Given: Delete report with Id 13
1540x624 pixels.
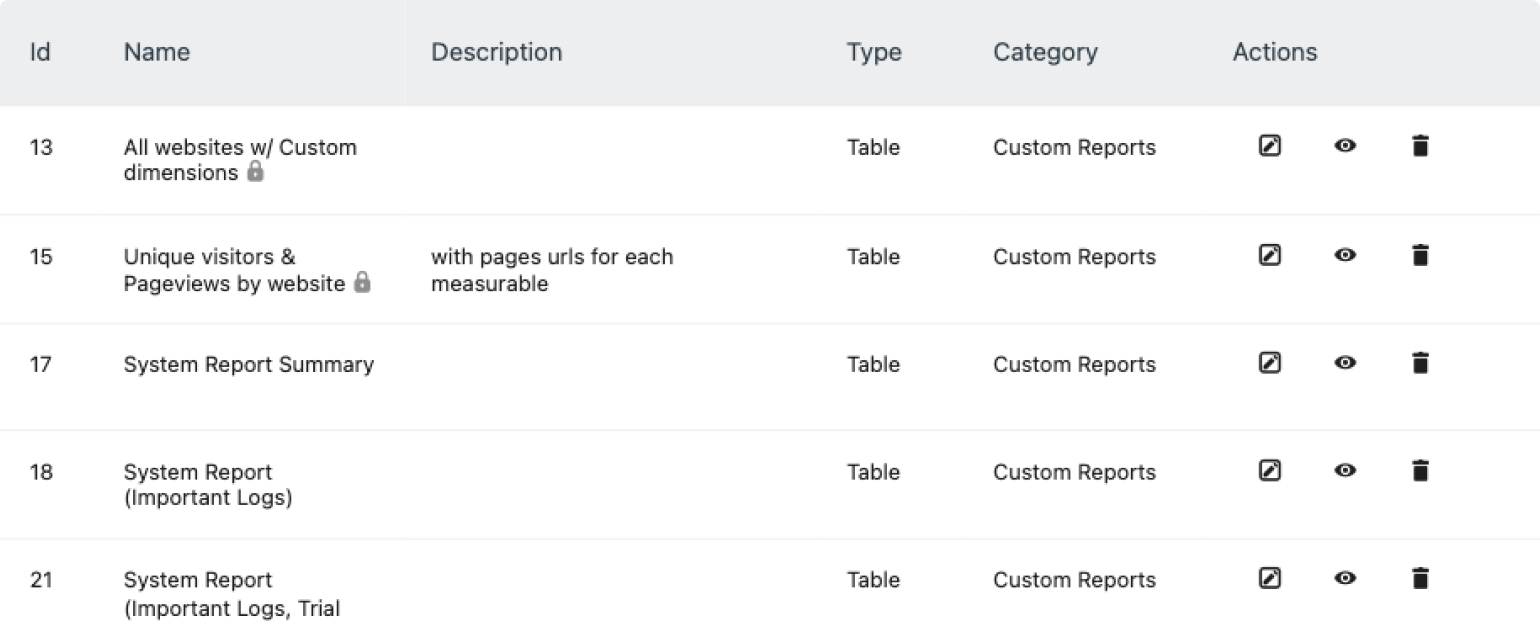Looking at the screenshot, I should (x=1419, y=146).
